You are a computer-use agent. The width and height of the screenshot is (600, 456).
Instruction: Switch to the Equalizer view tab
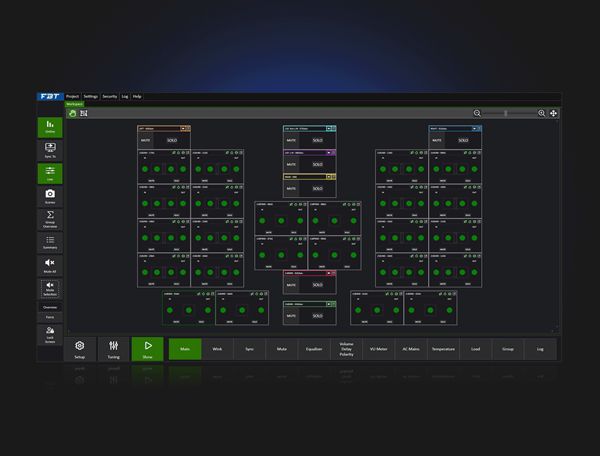[x=314, y=349]
